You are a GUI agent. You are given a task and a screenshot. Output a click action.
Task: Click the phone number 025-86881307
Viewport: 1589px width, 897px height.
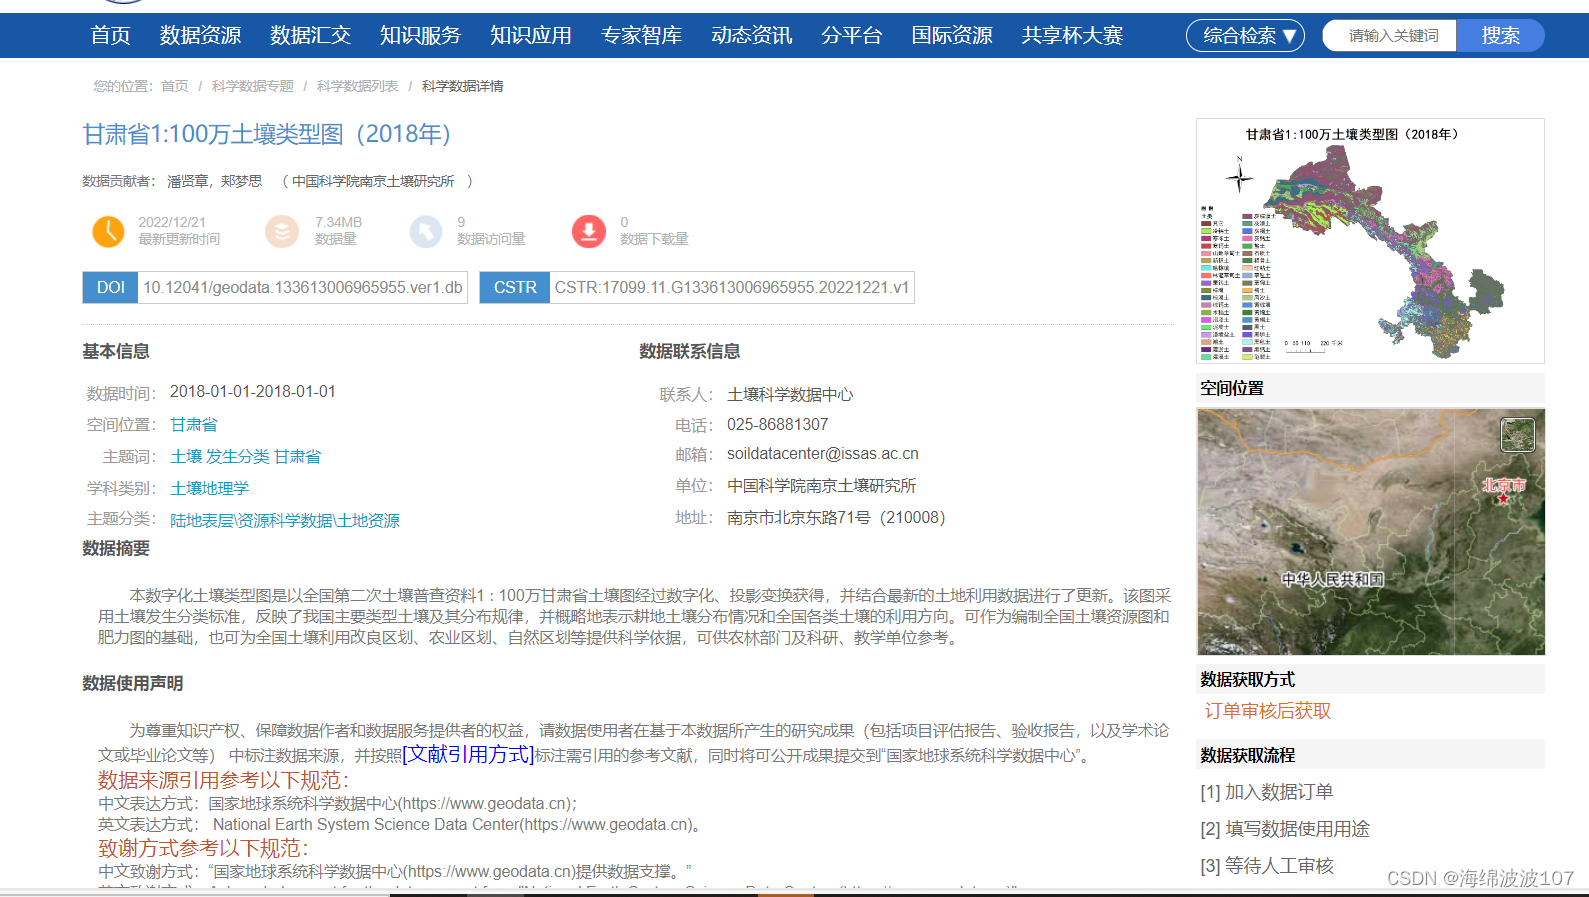pyautogui.click(x=778, y=425)
